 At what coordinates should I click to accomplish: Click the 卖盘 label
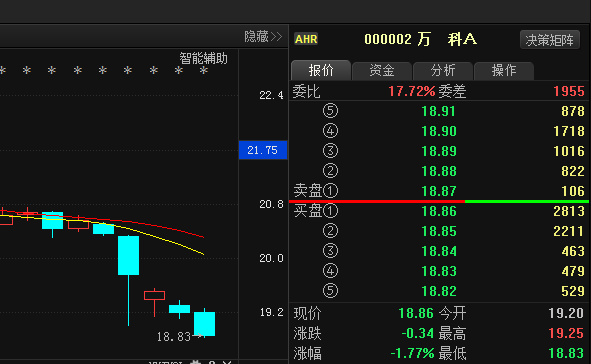308,191
